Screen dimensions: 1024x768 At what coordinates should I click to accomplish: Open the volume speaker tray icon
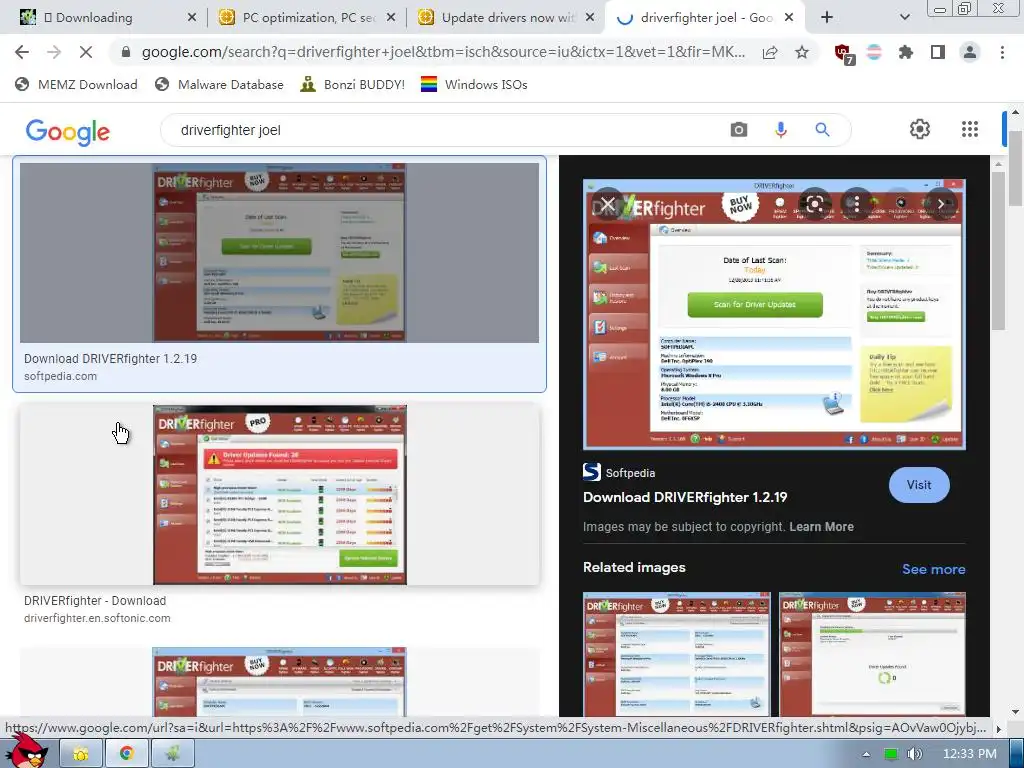914,754
